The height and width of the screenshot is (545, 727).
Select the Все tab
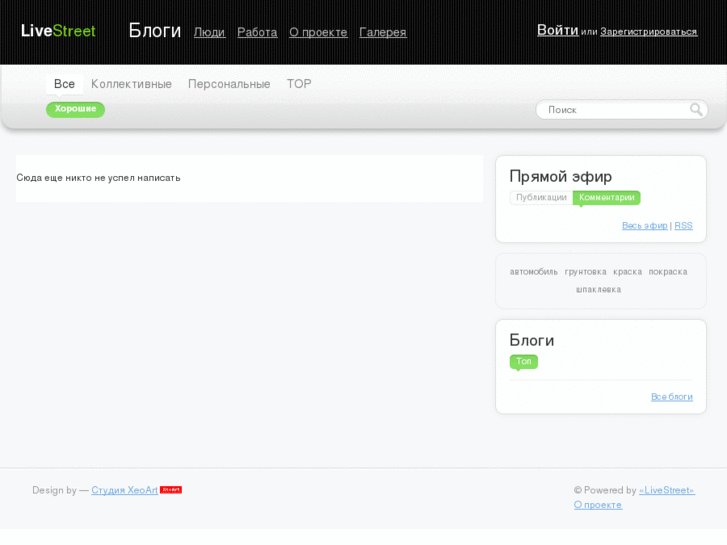pyautogui.click(x=64, y=84)
